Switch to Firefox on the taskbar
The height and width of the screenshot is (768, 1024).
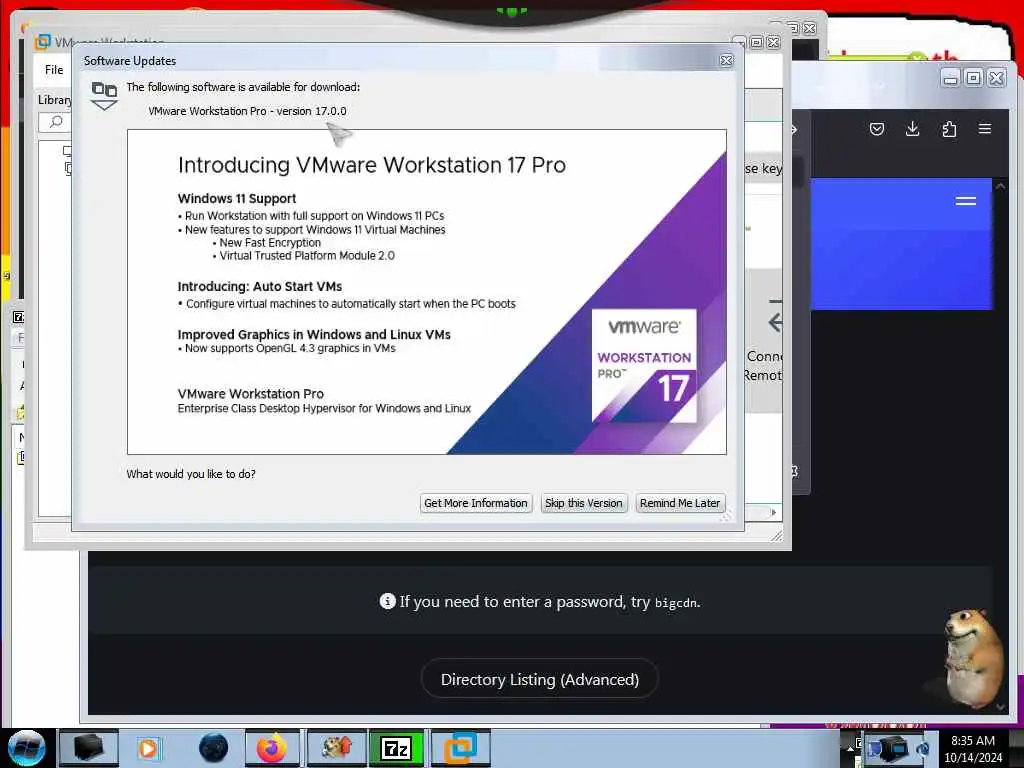[x=272, y=748]
